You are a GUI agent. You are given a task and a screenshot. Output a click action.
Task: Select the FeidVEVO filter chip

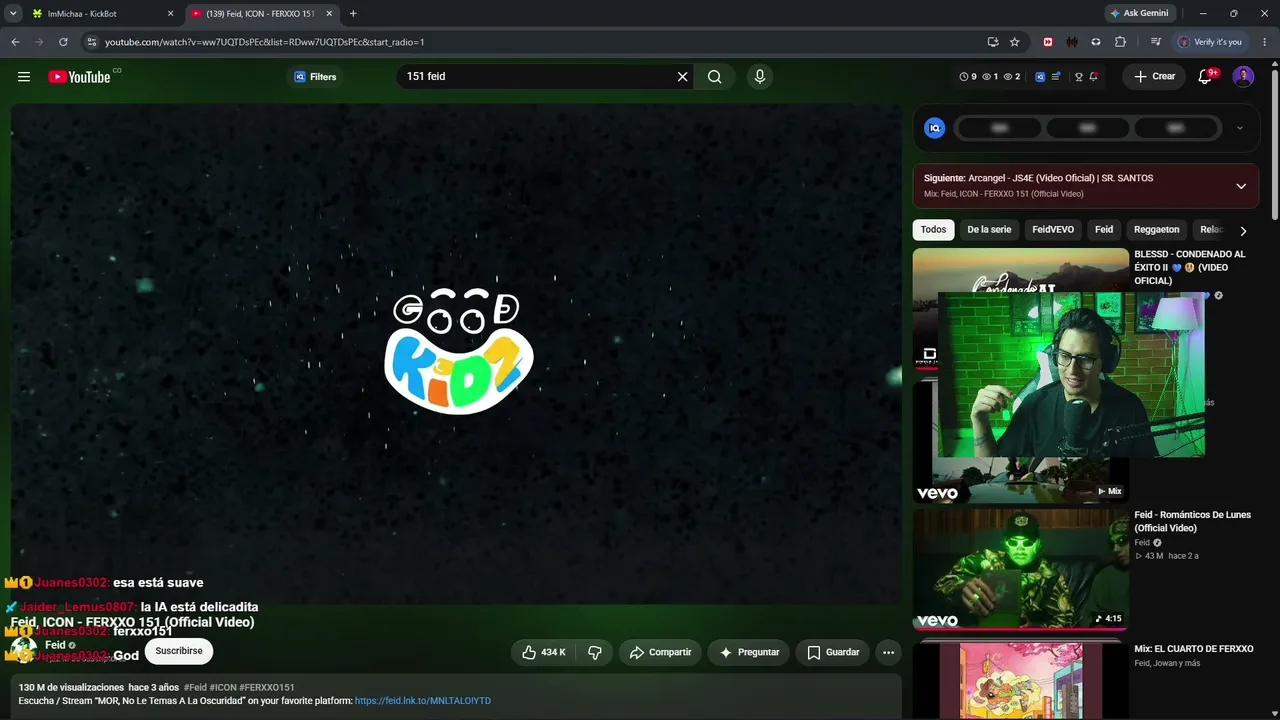(1053, 230)
